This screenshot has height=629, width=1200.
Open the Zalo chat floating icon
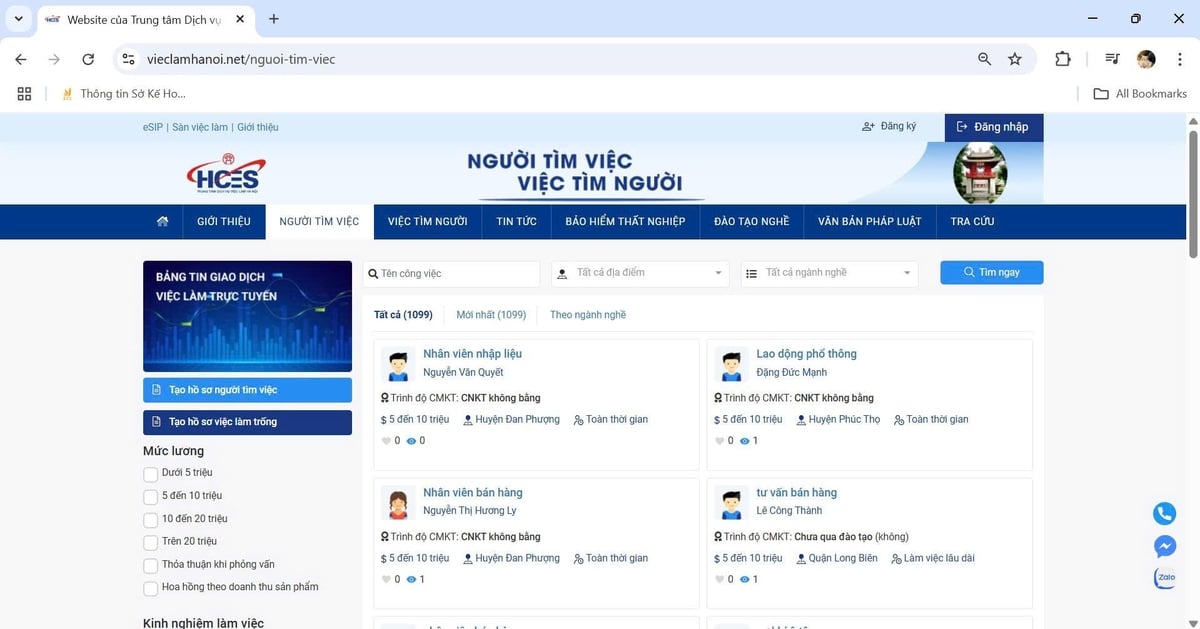click(1164, 578)
